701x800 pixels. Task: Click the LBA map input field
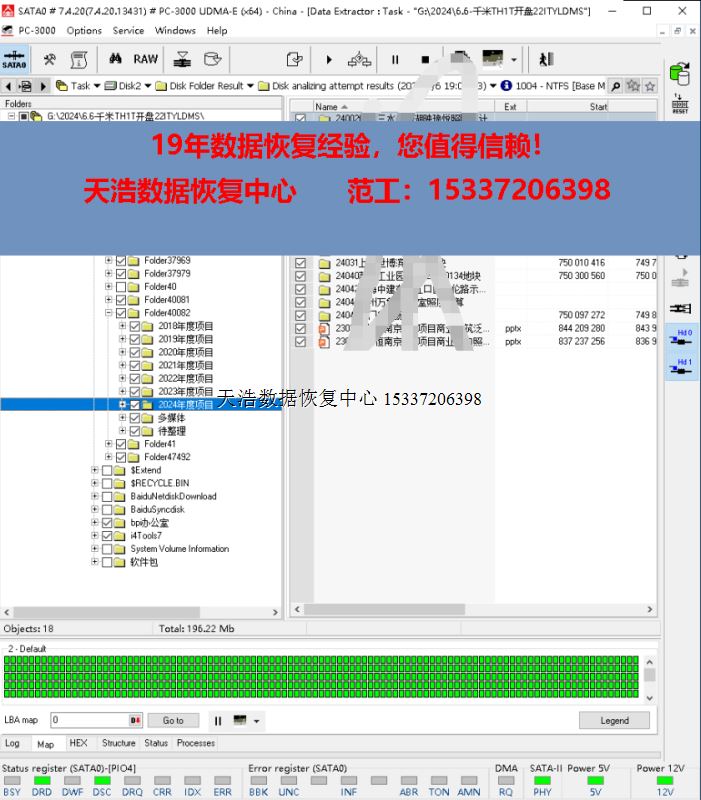88,720
